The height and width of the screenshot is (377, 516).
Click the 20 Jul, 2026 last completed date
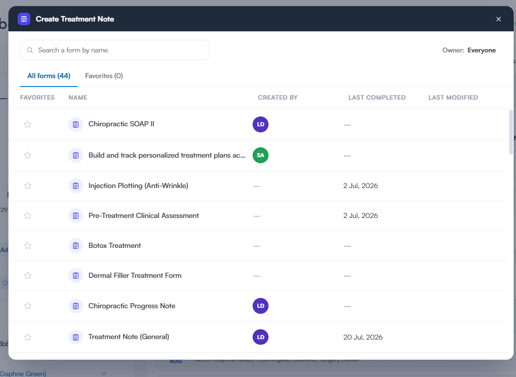[363, 337]
